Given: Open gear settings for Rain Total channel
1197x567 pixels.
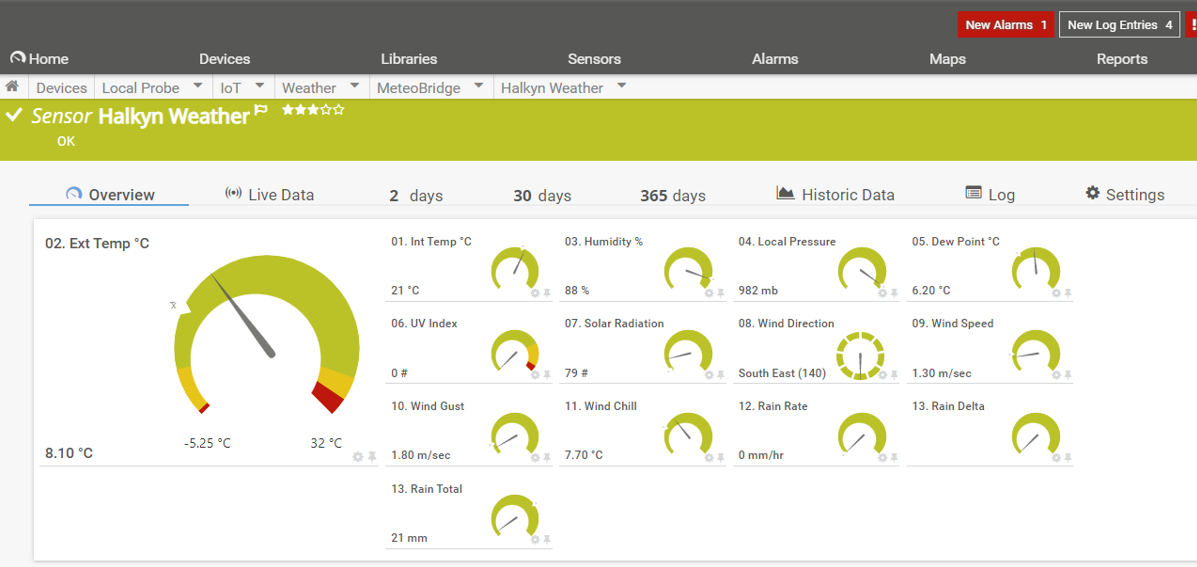Looking at the screenshot, I should click(x=535, y=540).
